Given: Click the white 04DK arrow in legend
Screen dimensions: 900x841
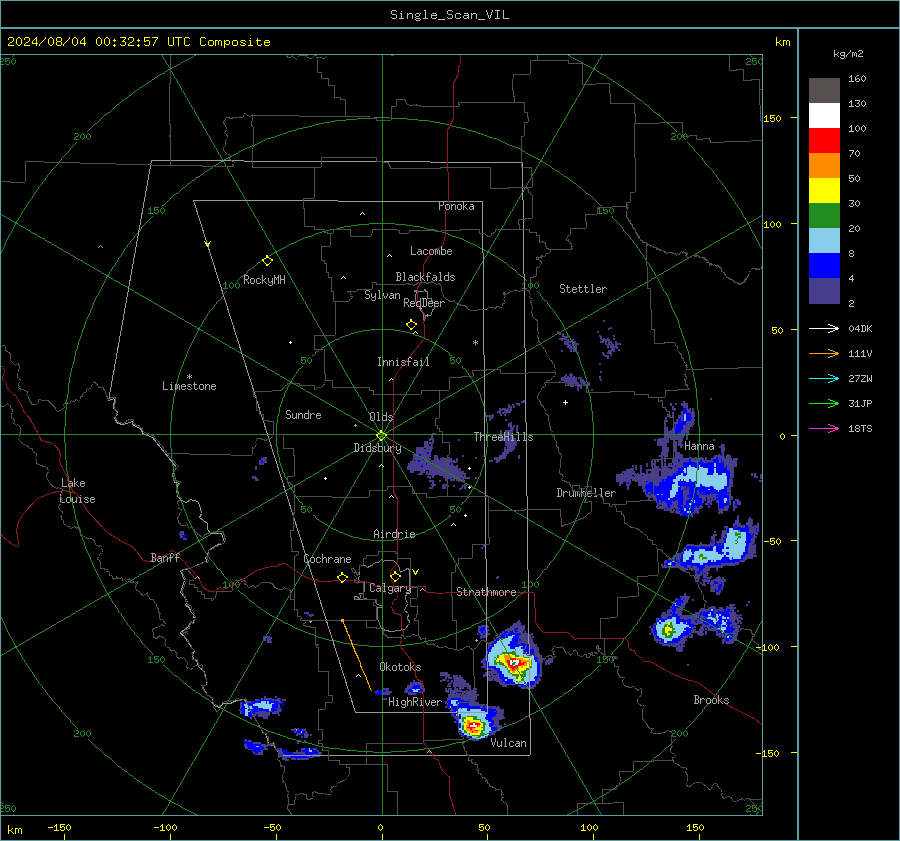Looking at the screenshot, I should (824, 329).
